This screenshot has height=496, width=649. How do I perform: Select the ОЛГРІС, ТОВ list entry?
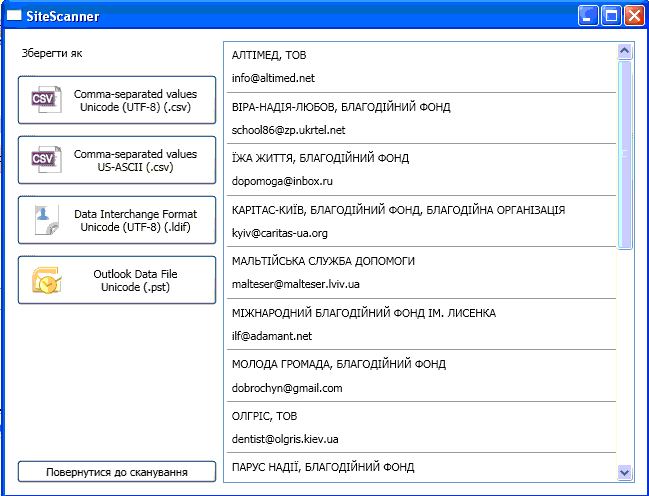click(421, 427)
